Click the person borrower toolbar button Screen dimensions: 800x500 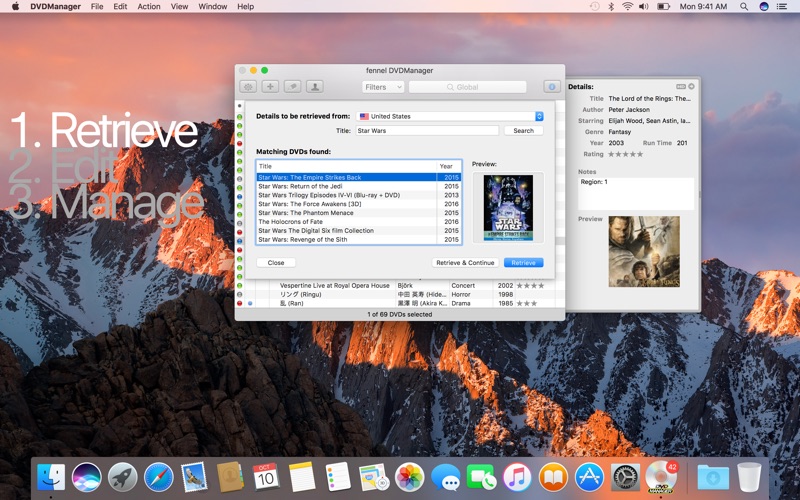tap(315, 87)
